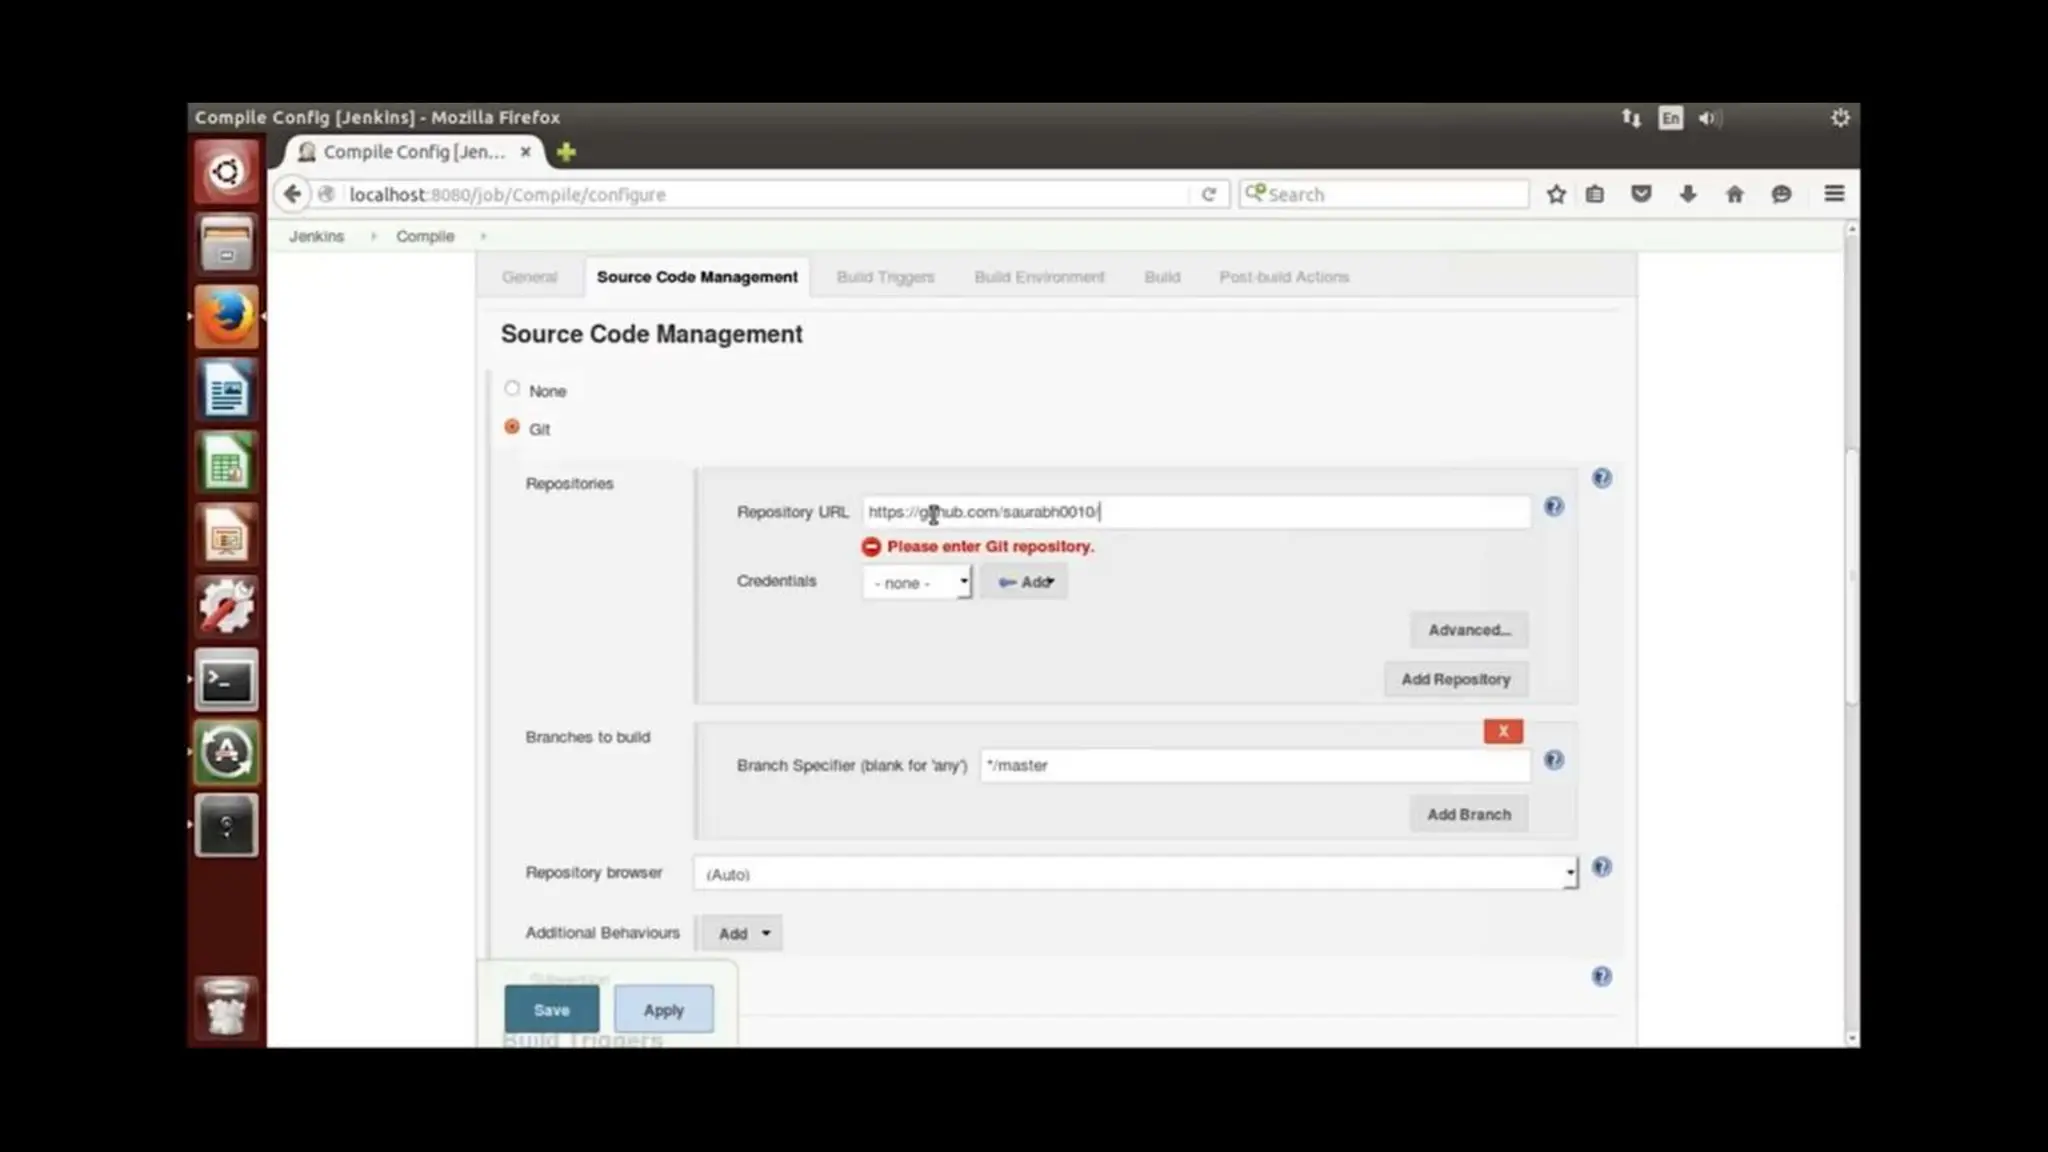Open the system gear session menu
This screenshot has width=2048, height=1152.
1840,118
